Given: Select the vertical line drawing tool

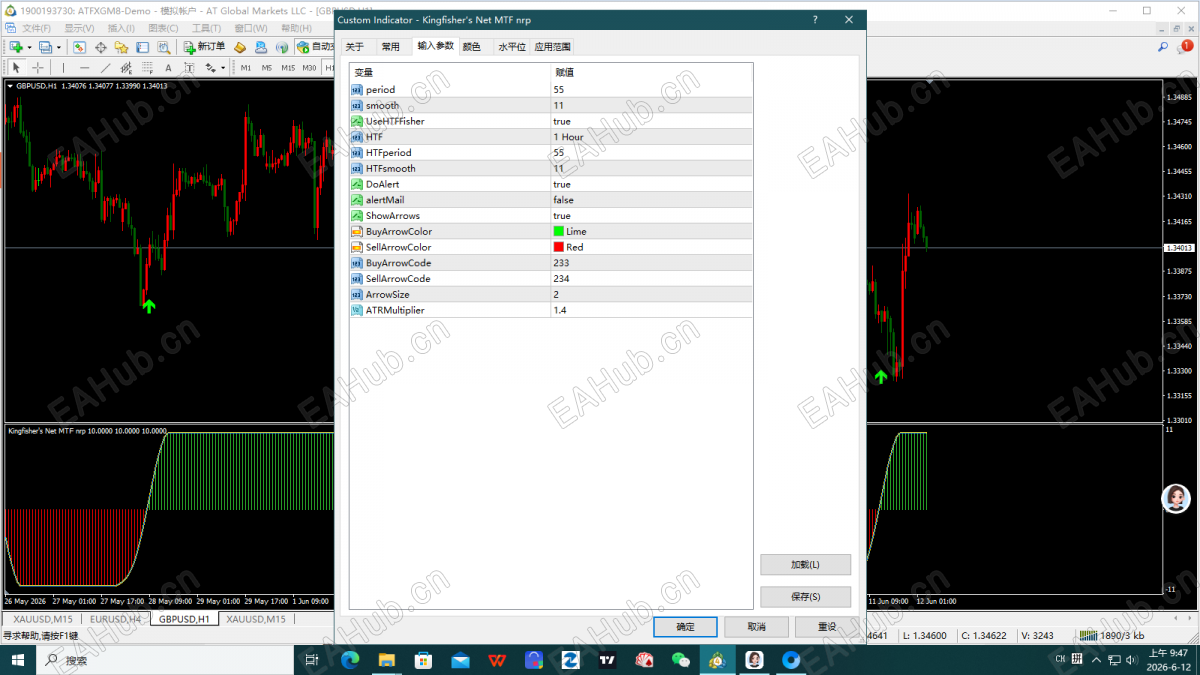Looking at the screenshot, I should coord(63,68).
